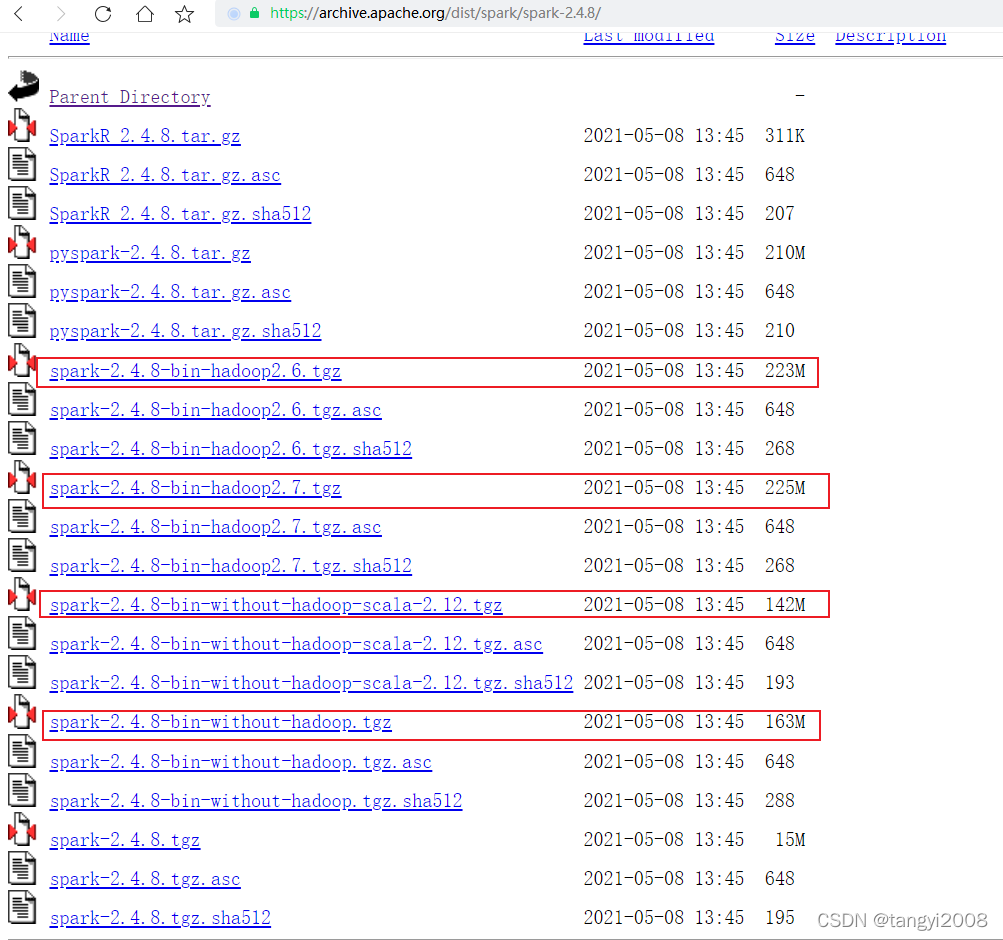
Task: Open spark-2.4.8-bin-hadoop2.7.tgz.asc link
Action: [216, 528]
